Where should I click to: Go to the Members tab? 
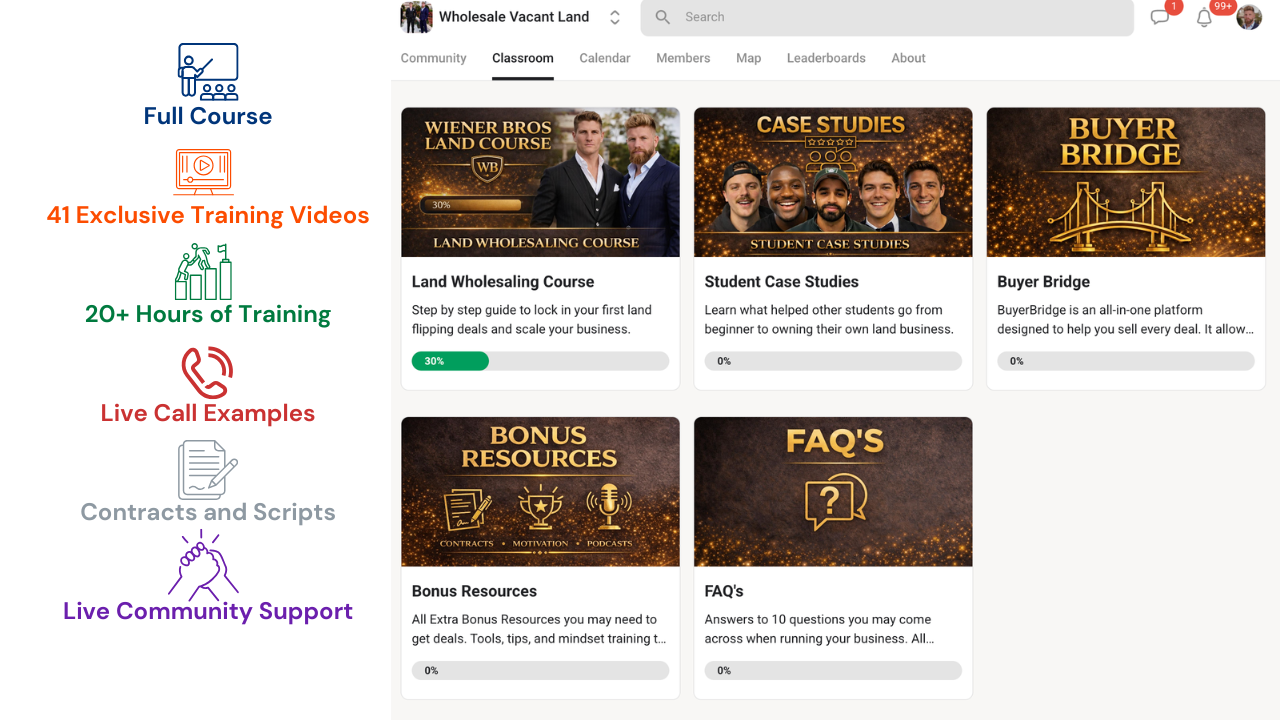(683, 58)
